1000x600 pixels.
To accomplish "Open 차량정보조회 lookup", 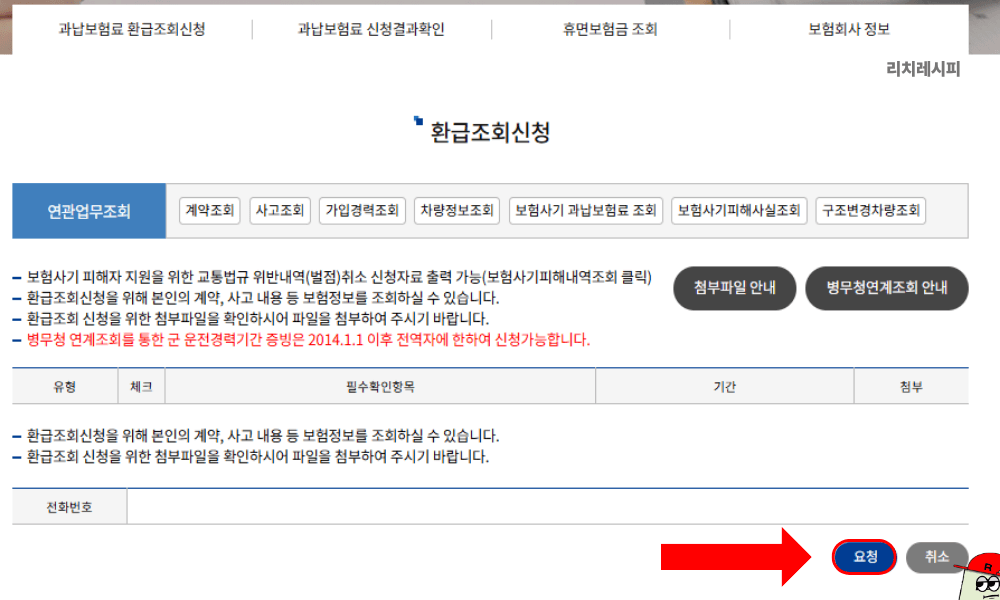I will point(456,211).
